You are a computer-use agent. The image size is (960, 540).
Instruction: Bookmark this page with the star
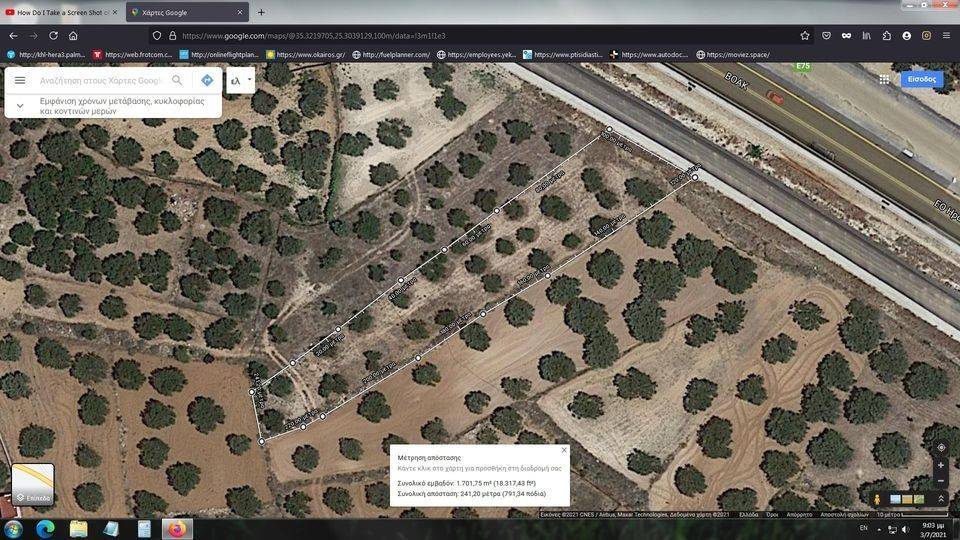[x=805, y=35]
